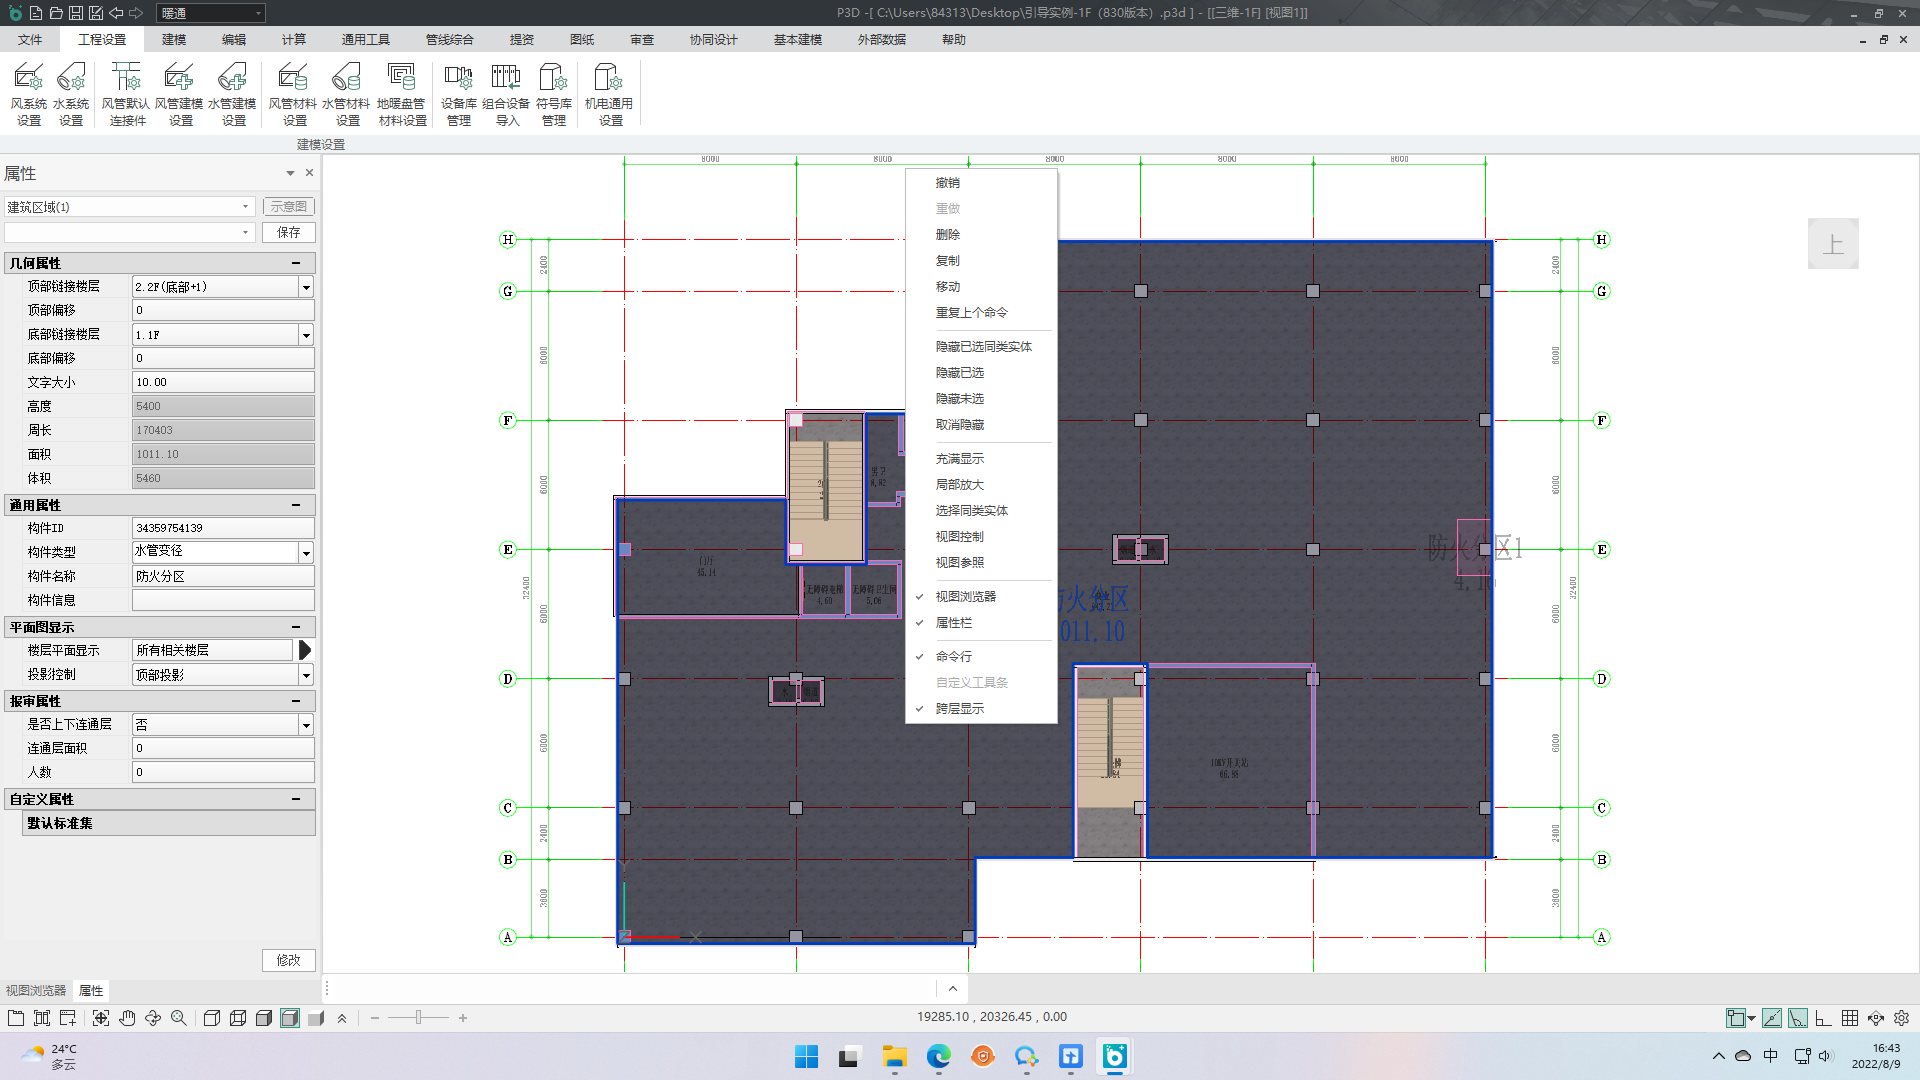Image resolution: width=1920 pixels, height=1080 pixels.
Task: Open 顶部链接楼层 dropdown
Action: click(306, 287)
